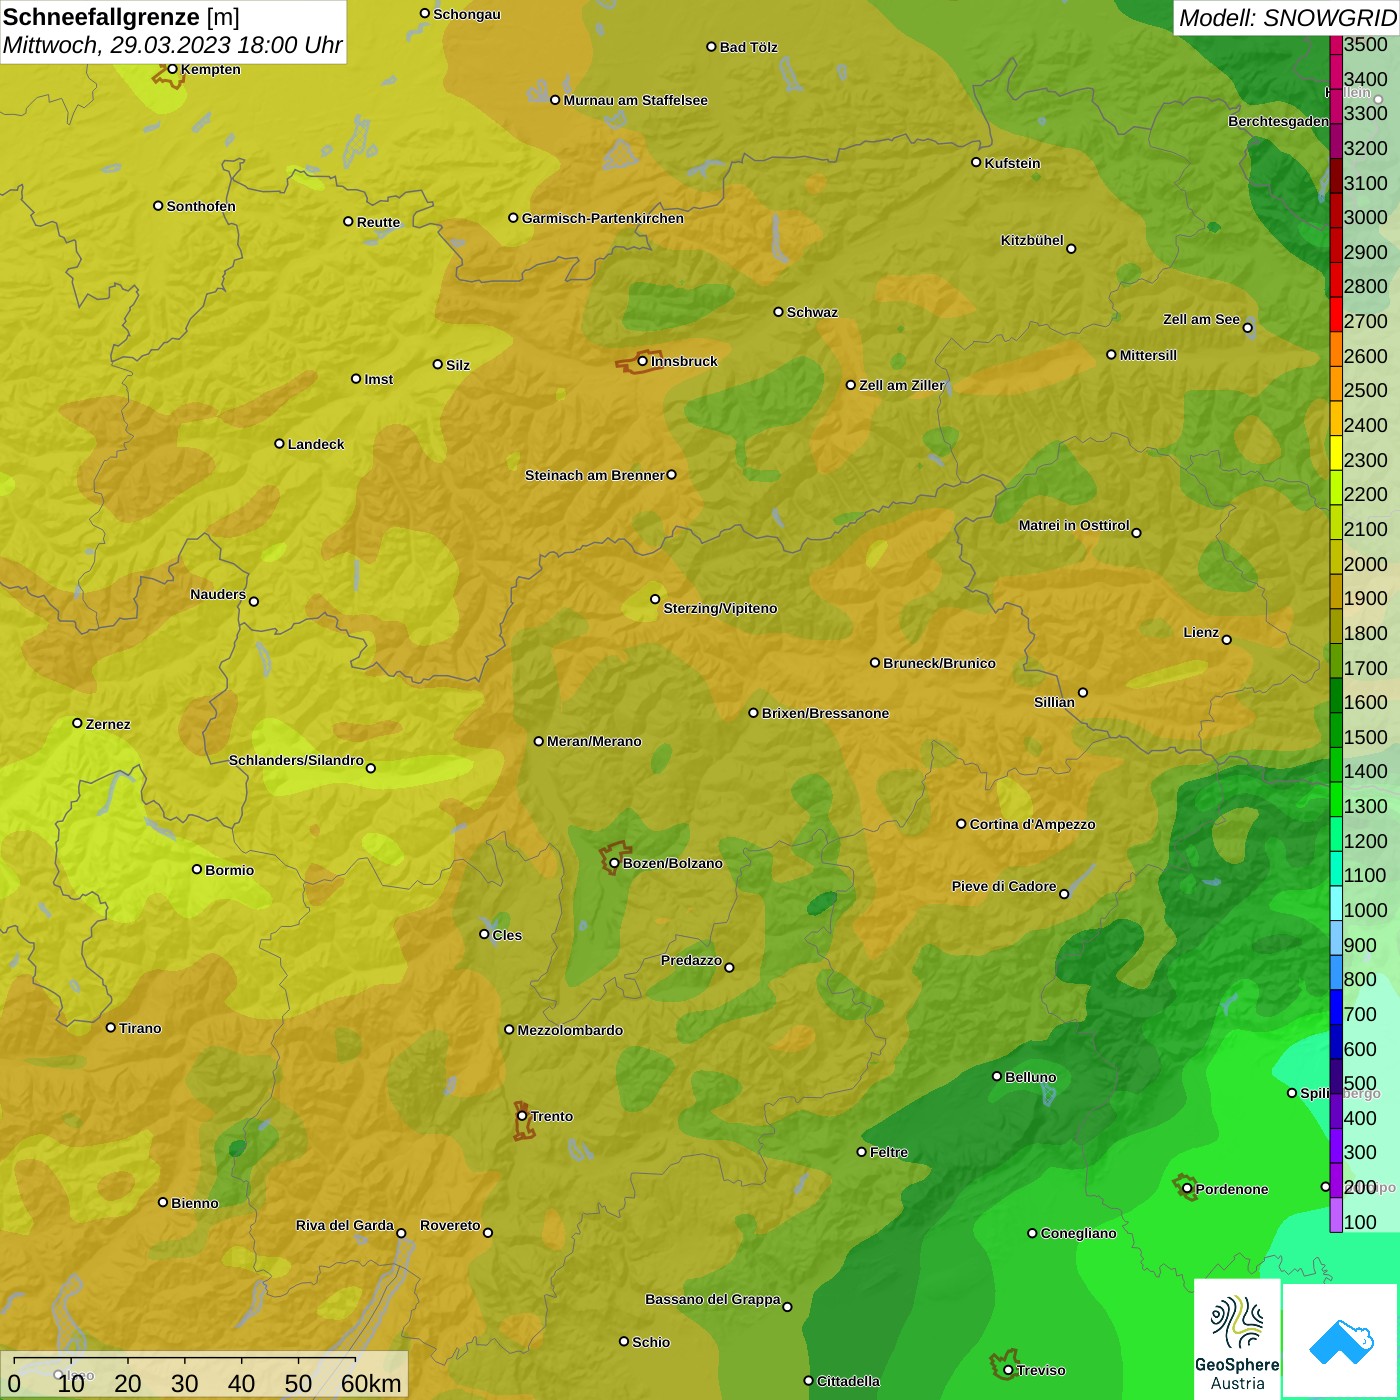Click the 'Riva del Garda' label
The width and height of the screenshot is (1400, 1400).
pos(344,1225)
